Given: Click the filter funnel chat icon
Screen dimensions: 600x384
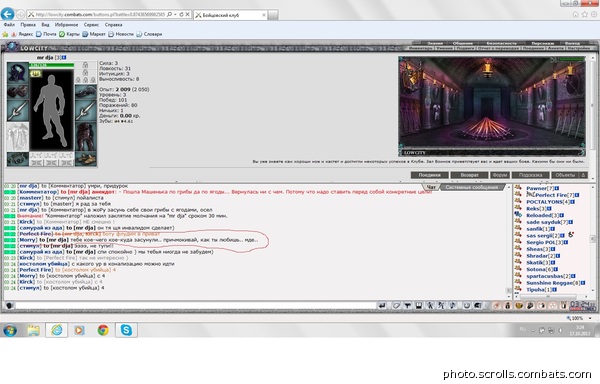Looking at the screenshot, I should tap(408, 305).
